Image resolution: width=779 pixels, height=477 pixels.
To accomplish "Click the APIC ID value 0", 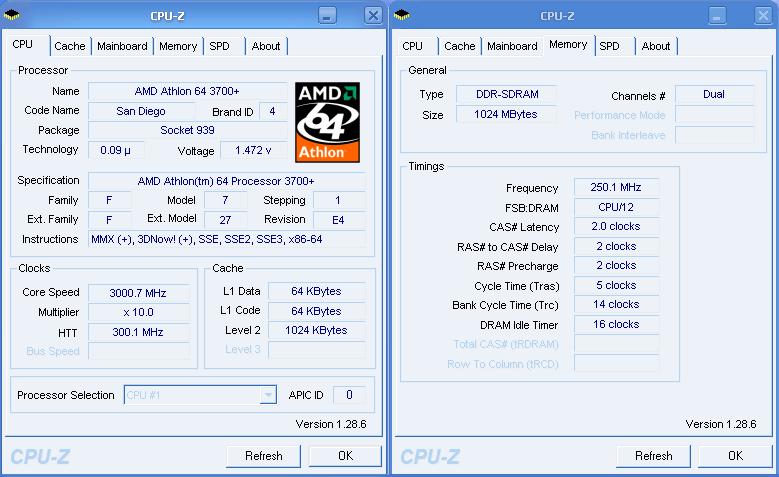I will (x=349, y=395).
